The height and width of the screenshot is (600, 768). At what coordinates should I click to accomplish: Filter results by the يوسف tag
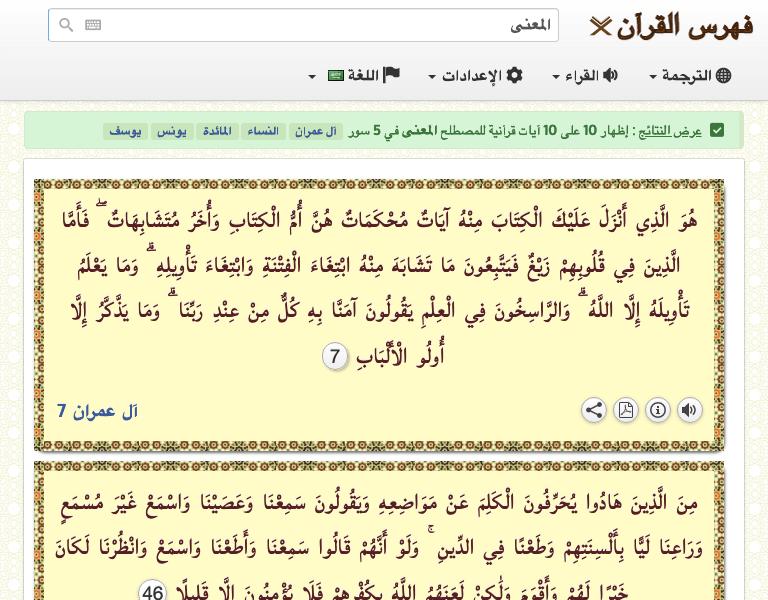click(125, 131)
